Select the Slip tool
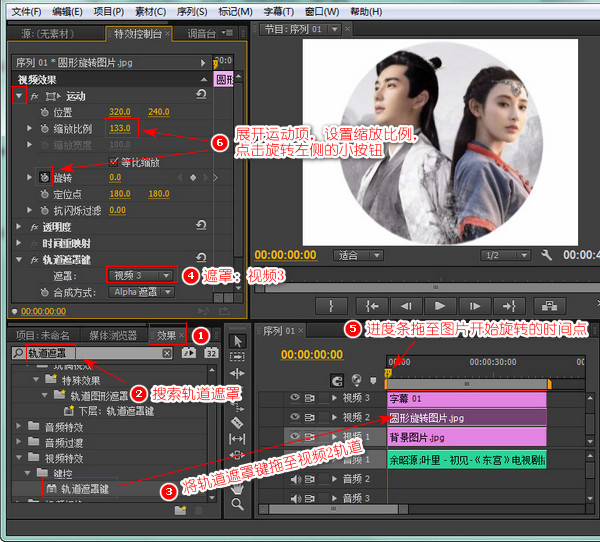The image size is (600, 542). [238, 439]
